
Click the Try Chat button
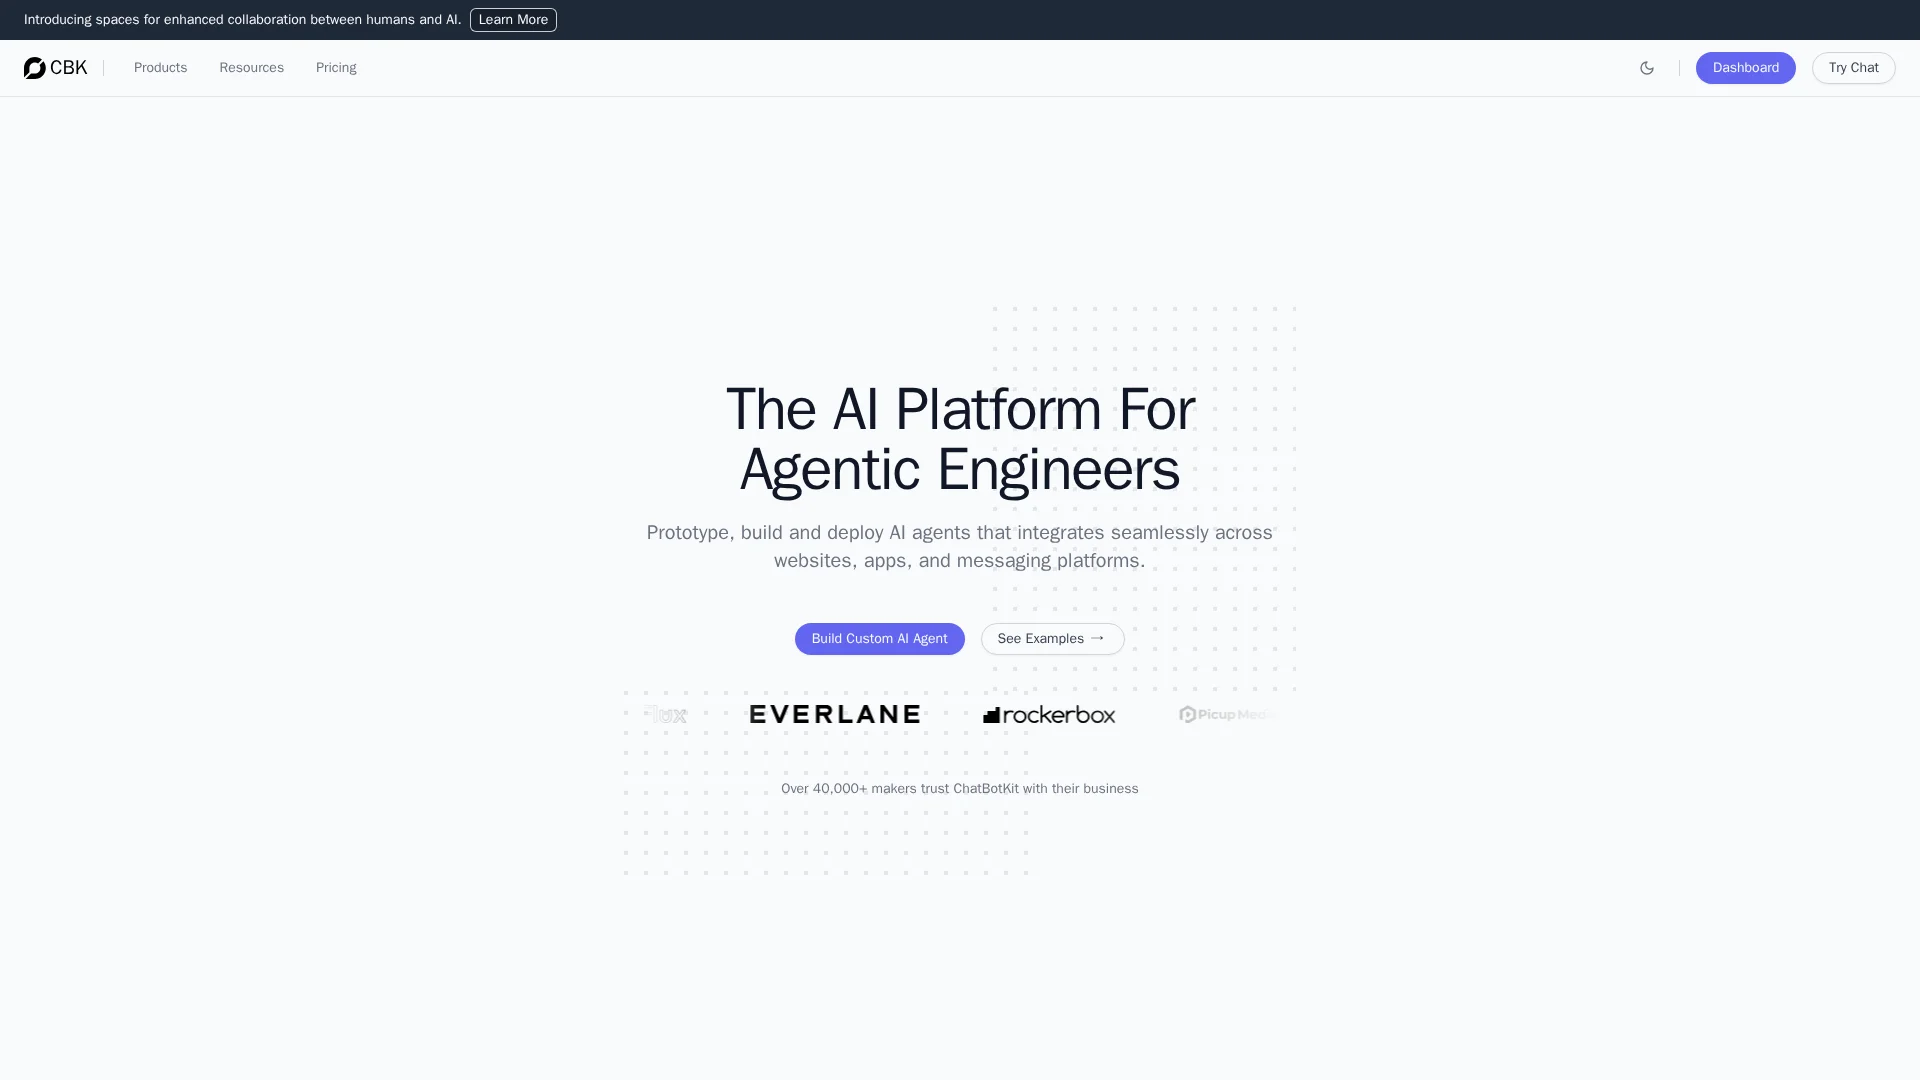click(1853, 68)
